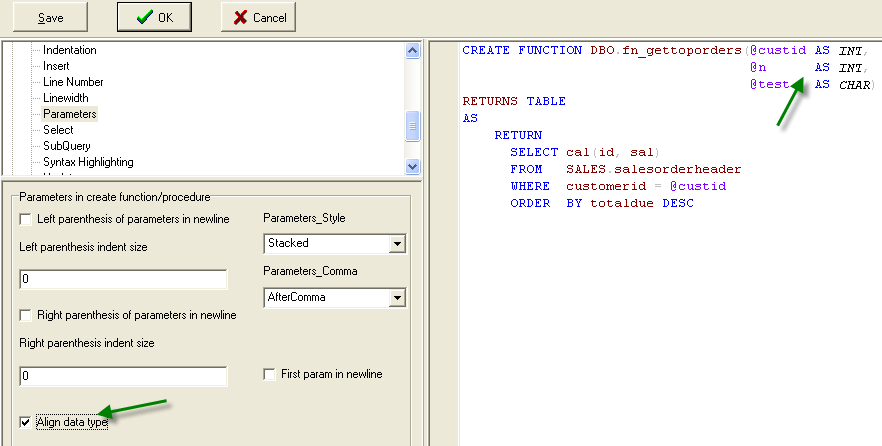Image resolution: width=882 pixels, height=446 pixels.
Task: Click the @test parameter in the preview
Action: point(770,84)
